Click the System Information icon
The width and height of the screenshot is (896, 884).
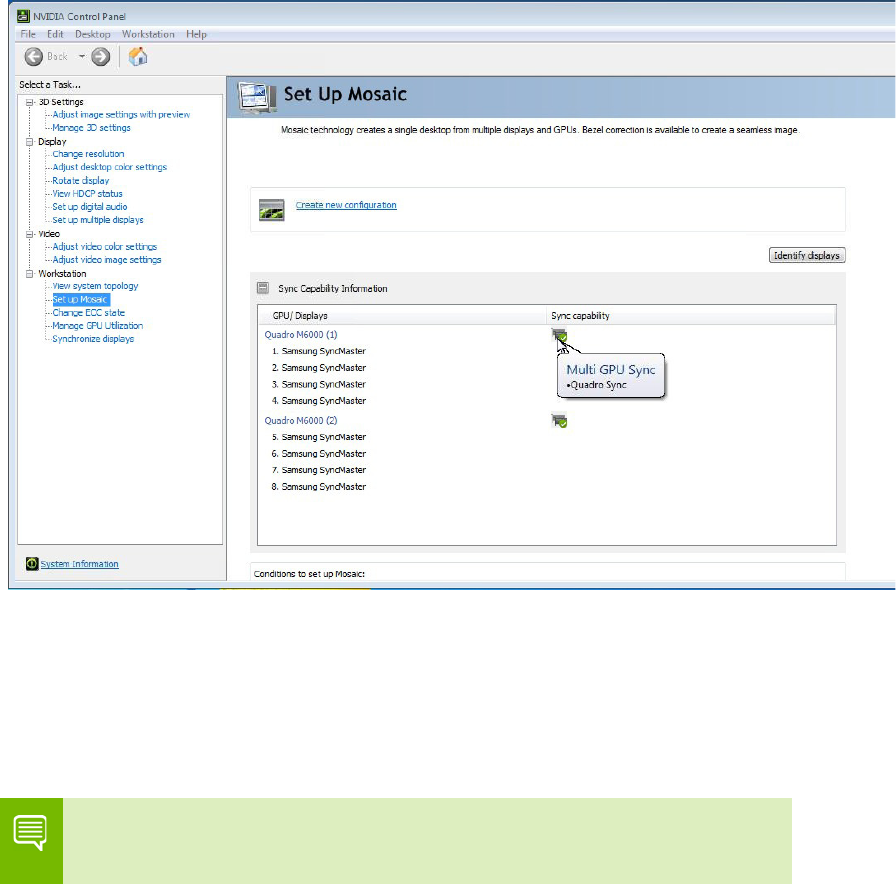[32, 564]
